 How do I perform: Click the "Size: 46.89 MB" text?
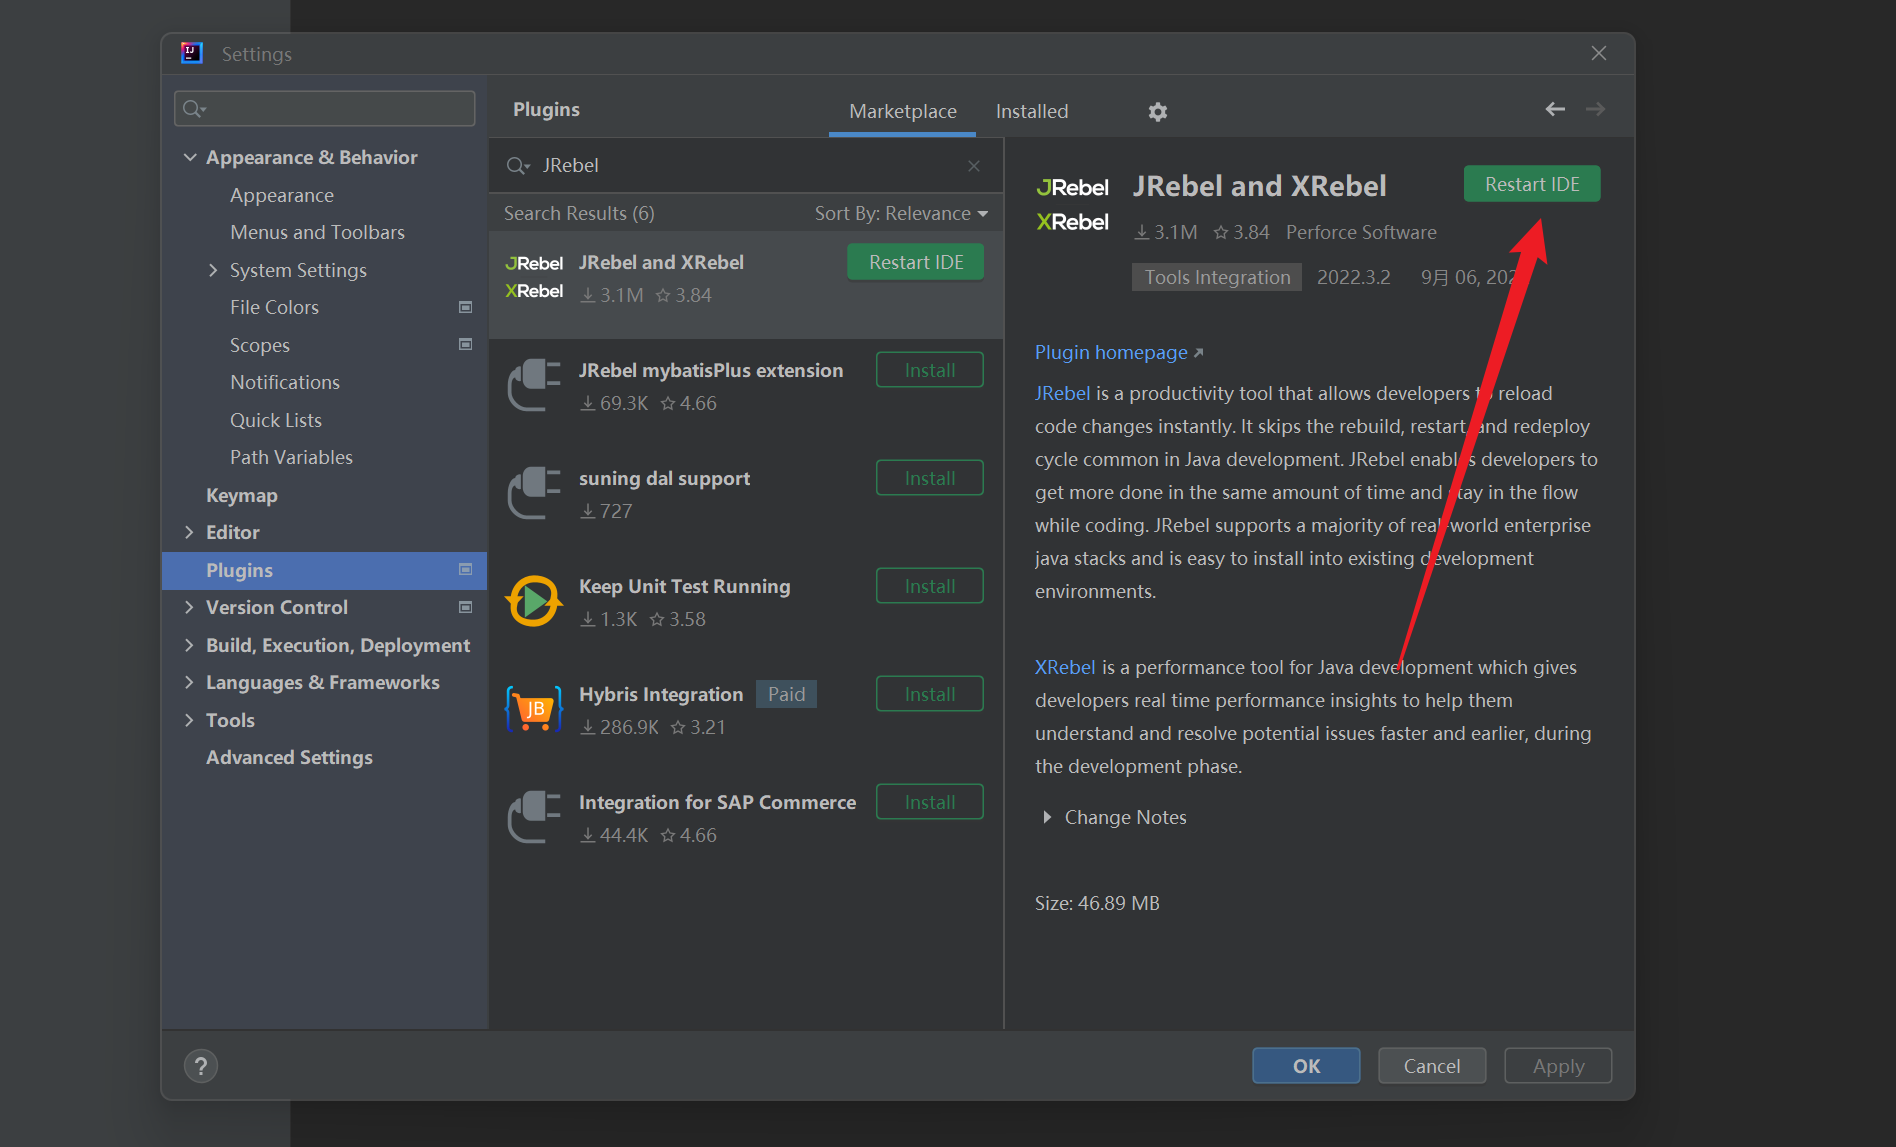(1097, 903)
